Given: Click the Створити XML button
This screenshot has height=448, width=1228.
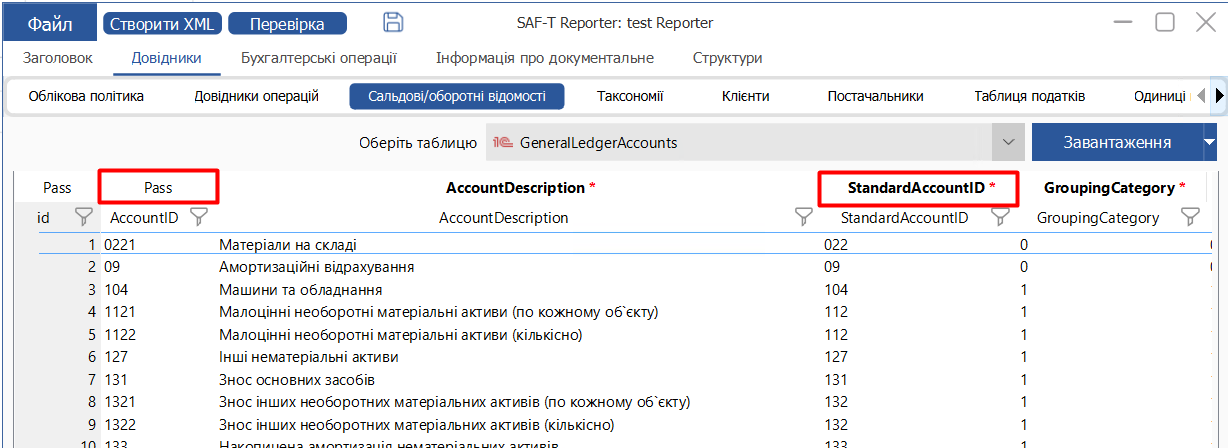Looking at the screenshot, I should 163,23.
